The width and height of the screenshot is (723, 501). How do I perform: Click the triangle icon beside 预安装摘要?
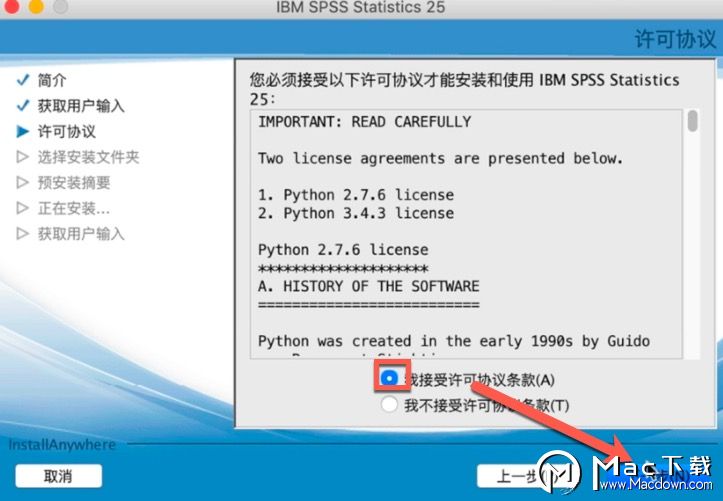point(23,183)
